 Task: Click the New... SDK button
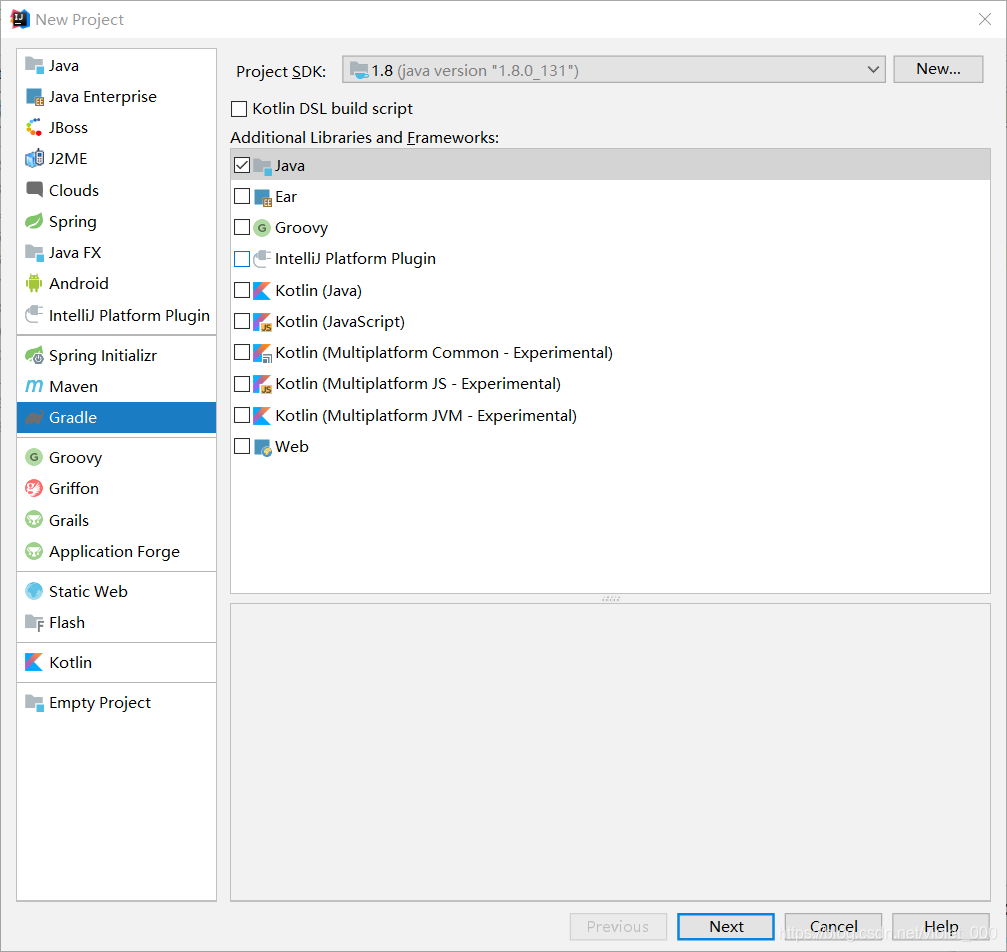click(938, 69)
